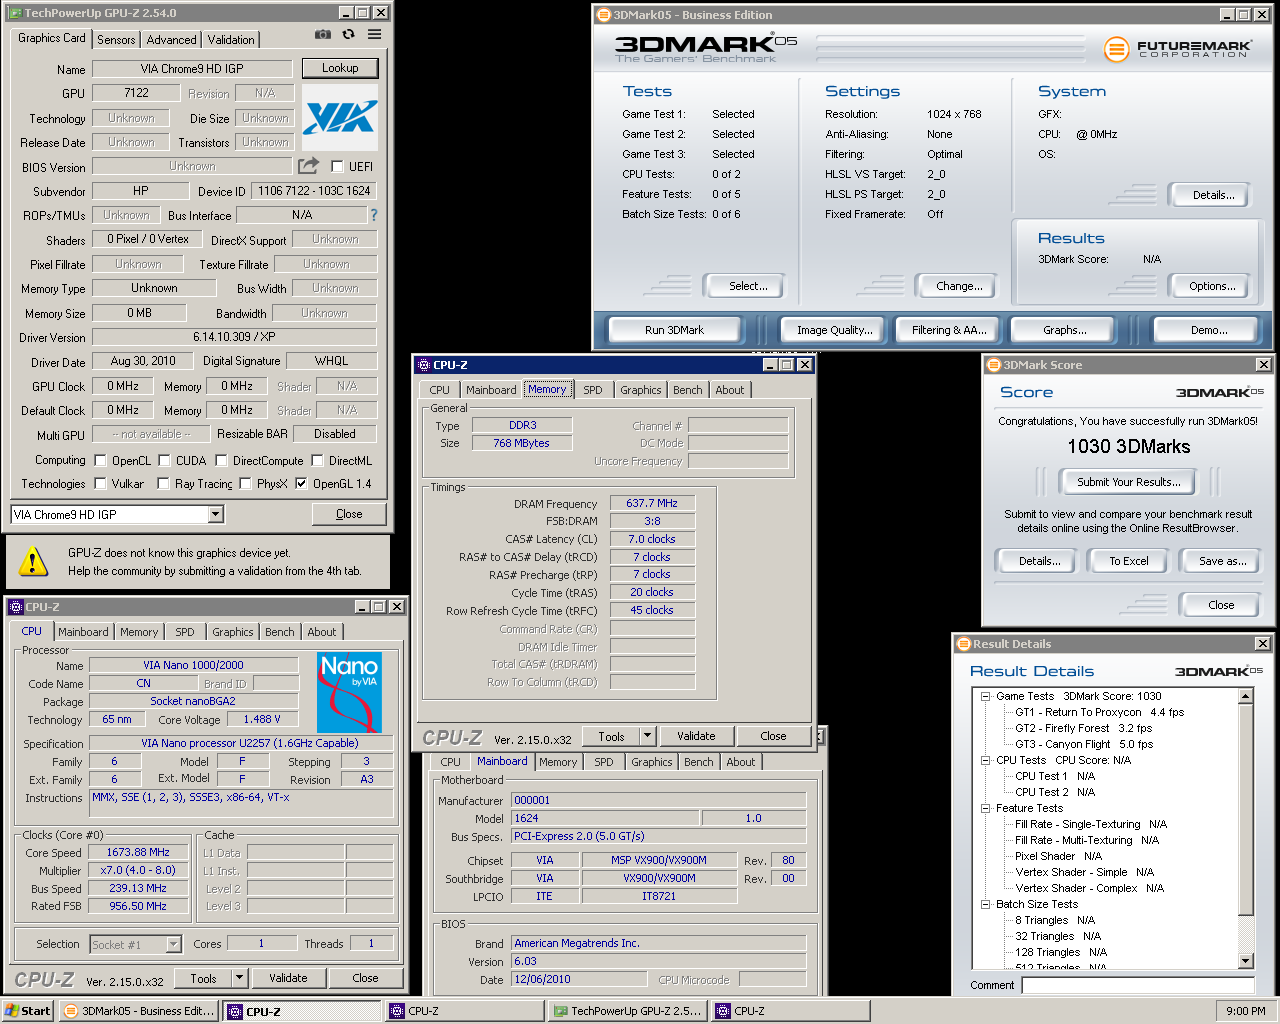Open Graphics tab in CPU-Z Motherboard window
Screen dimensions: 1280x1024
(652, 762)
